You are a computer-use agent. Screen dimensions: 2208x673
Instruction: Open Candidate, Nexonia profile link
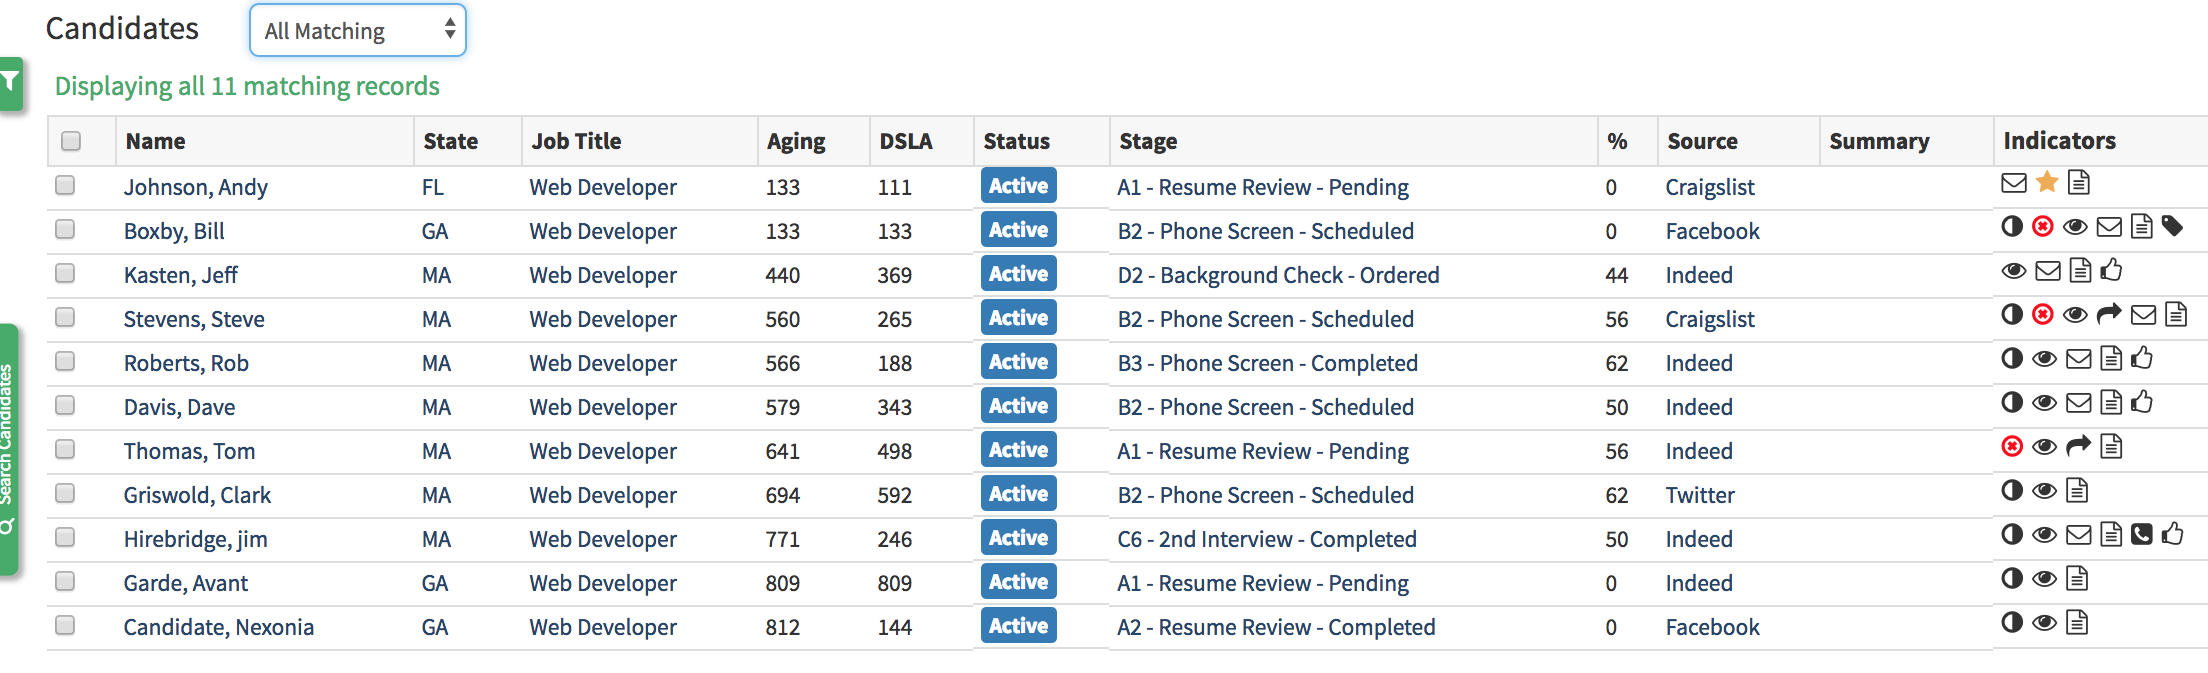pos(218,627)
